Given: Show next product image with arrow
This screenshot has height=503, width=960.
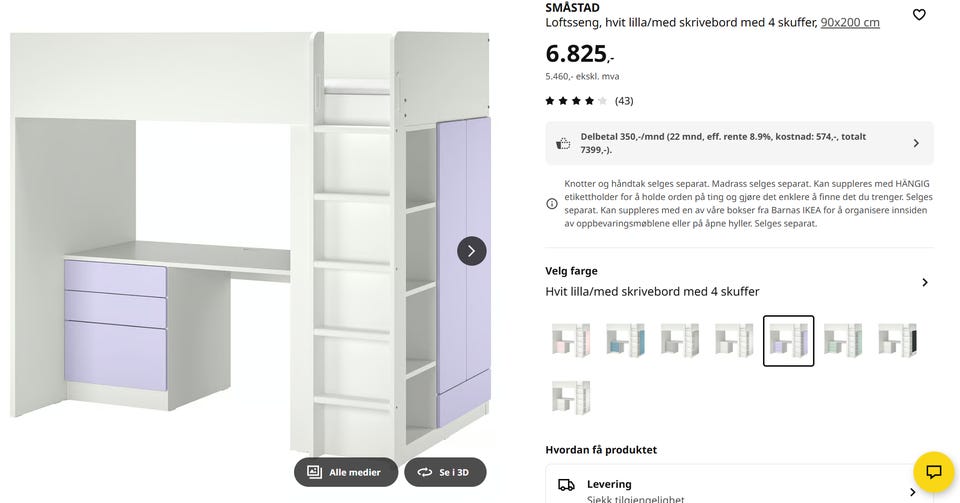Looking at the screenshot, I should (472, 251).
